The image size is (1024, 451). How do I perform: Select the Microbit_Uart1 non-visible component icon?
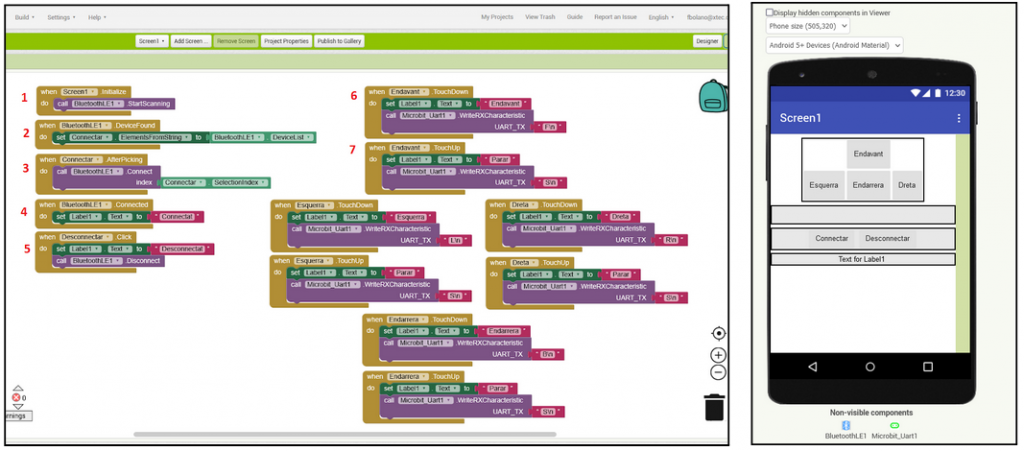pyautogui.click(x=894, y=425)
